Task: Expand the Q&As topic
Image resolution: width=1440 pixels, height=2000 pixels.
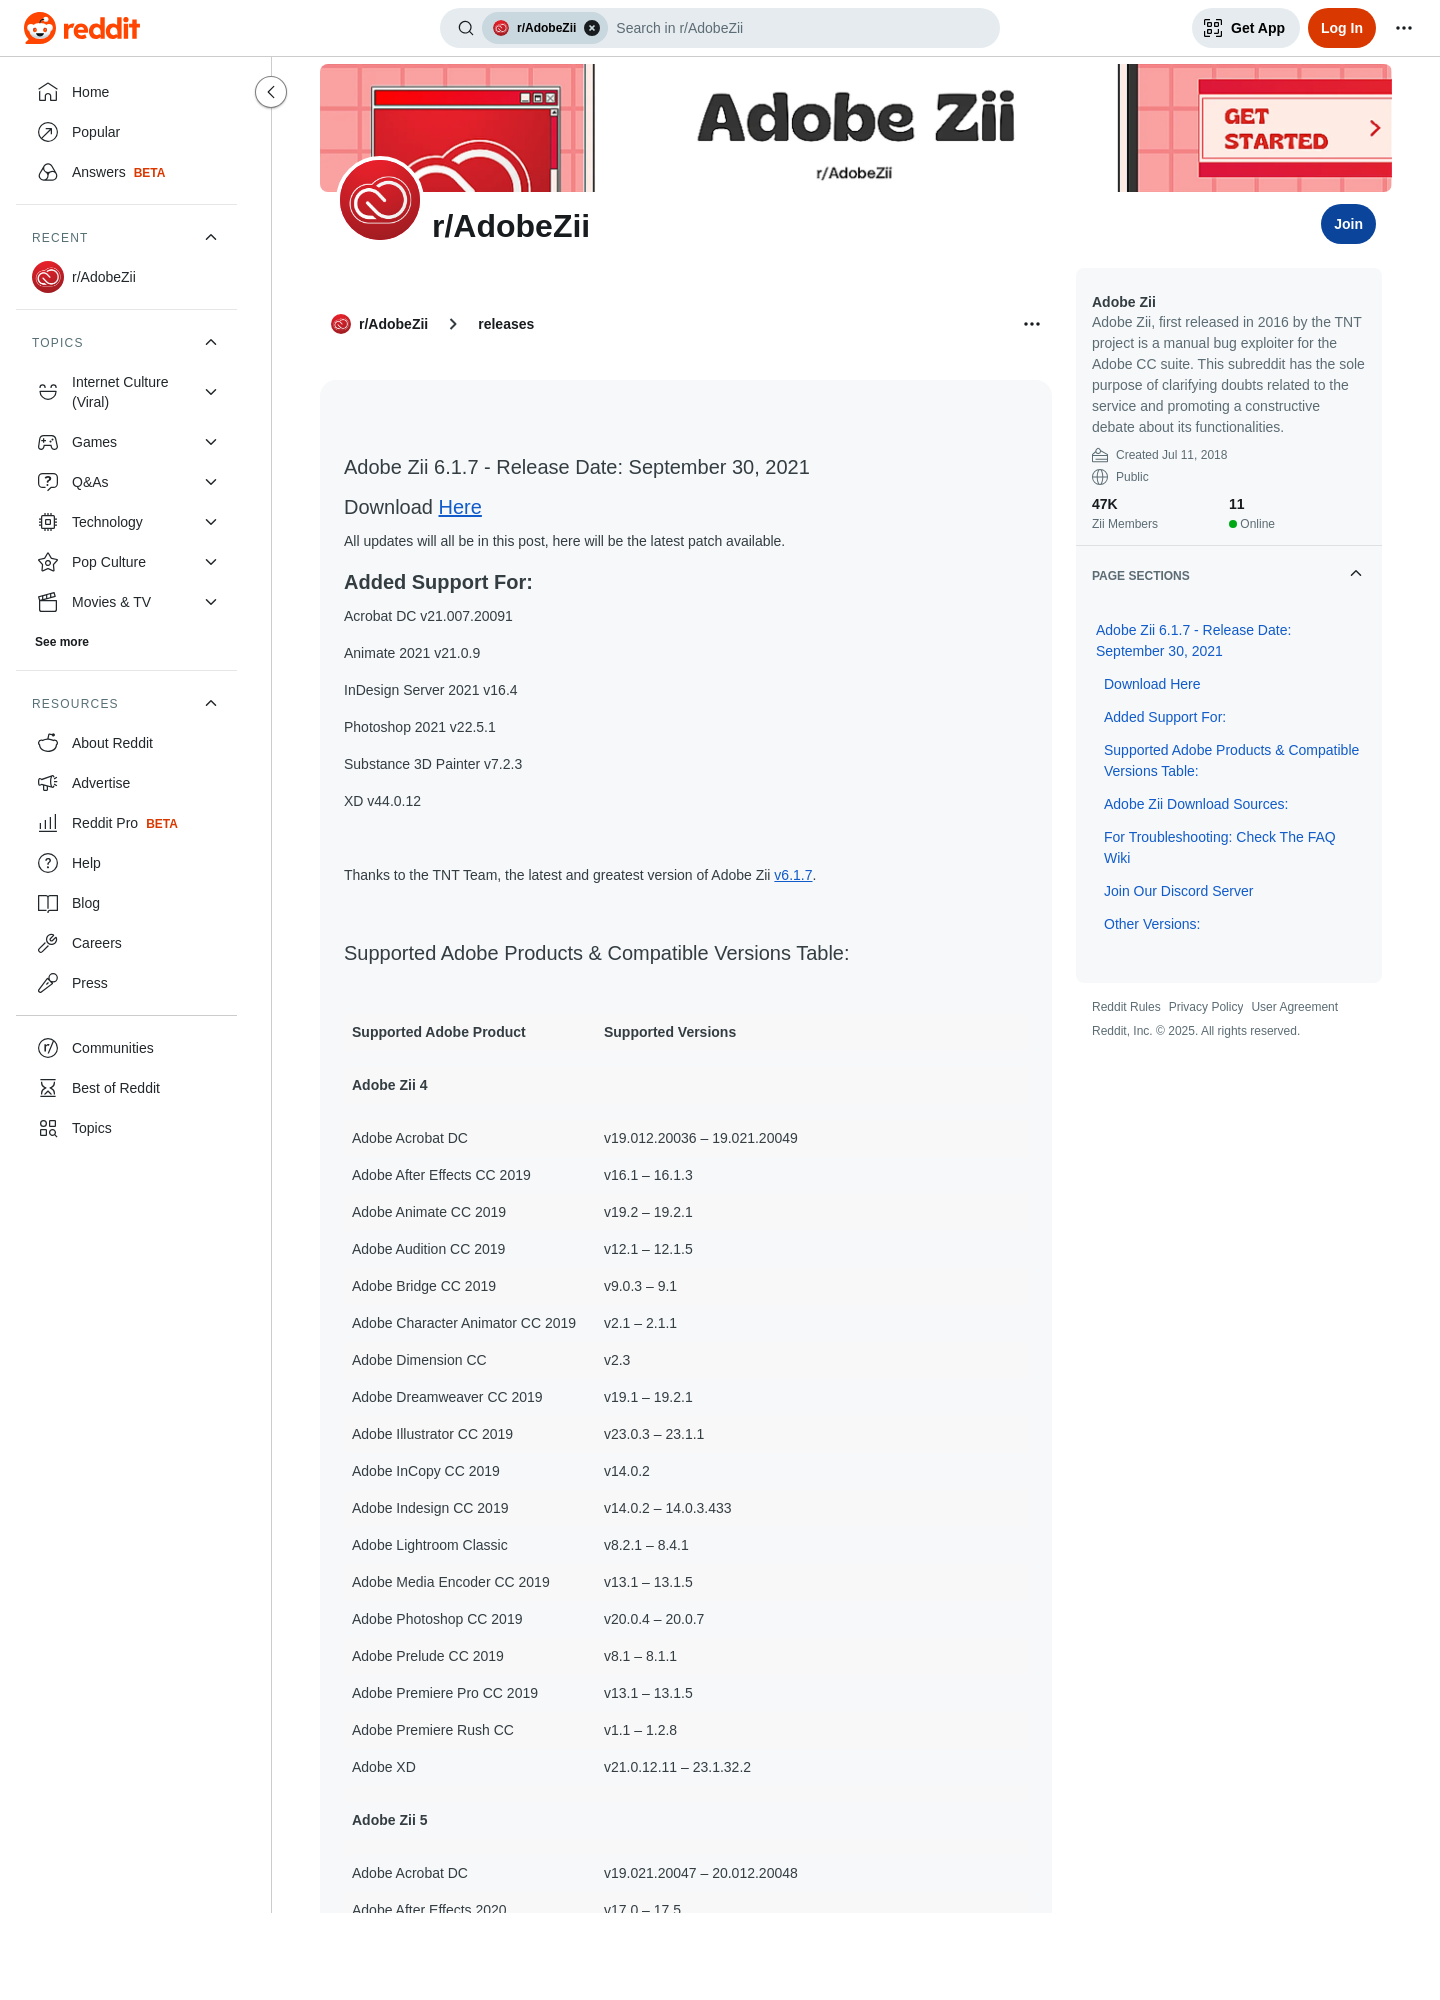Action: (x=211, y=482)
